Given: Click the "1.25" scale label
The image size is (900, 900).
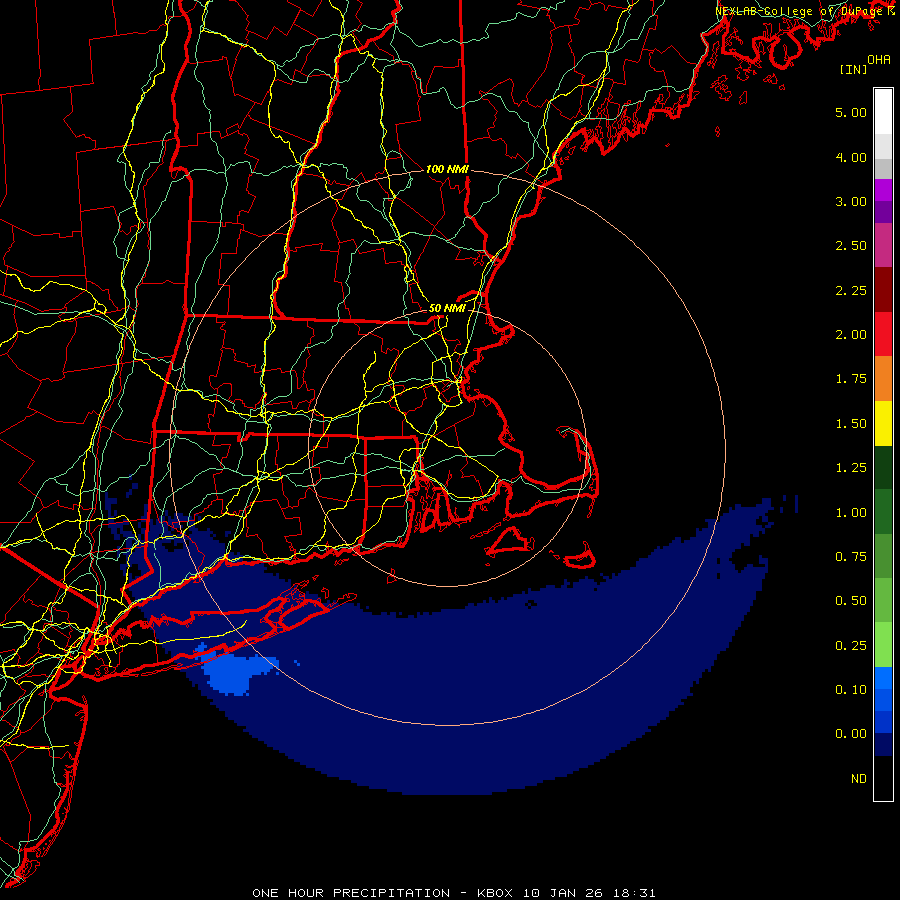Looking at the screenshot, I should pos(851,468).
